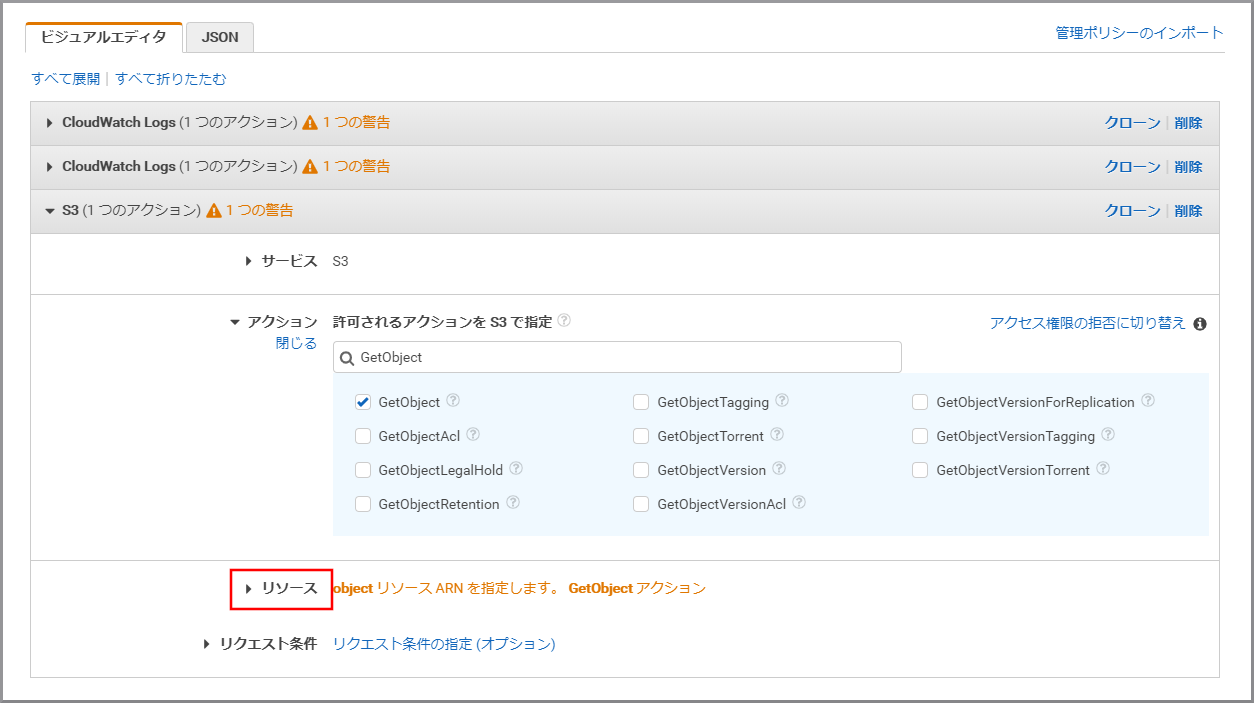Expand the リクエスト条件 section

(207, 644)
